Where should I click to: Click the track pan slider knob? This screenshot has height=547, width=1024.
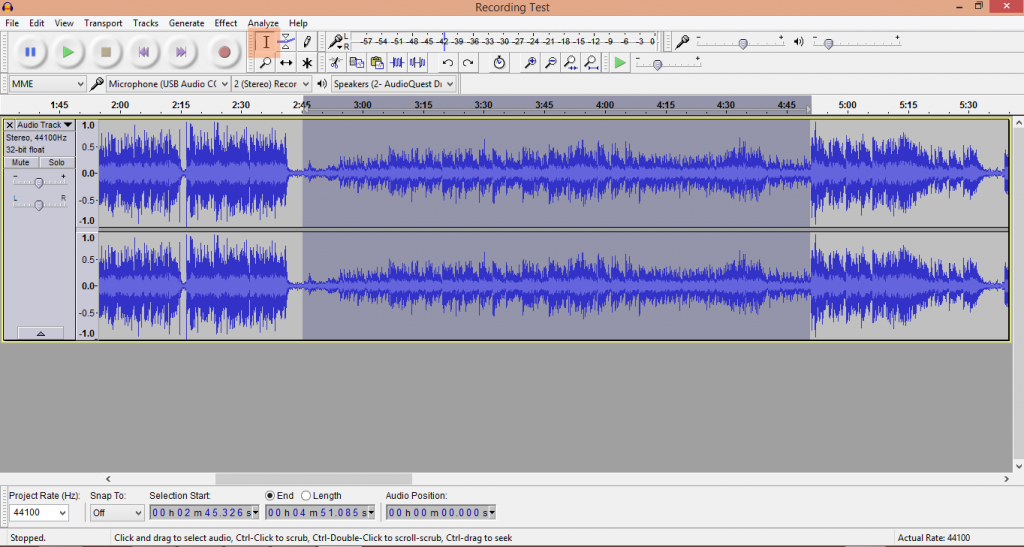click(39, 205)
